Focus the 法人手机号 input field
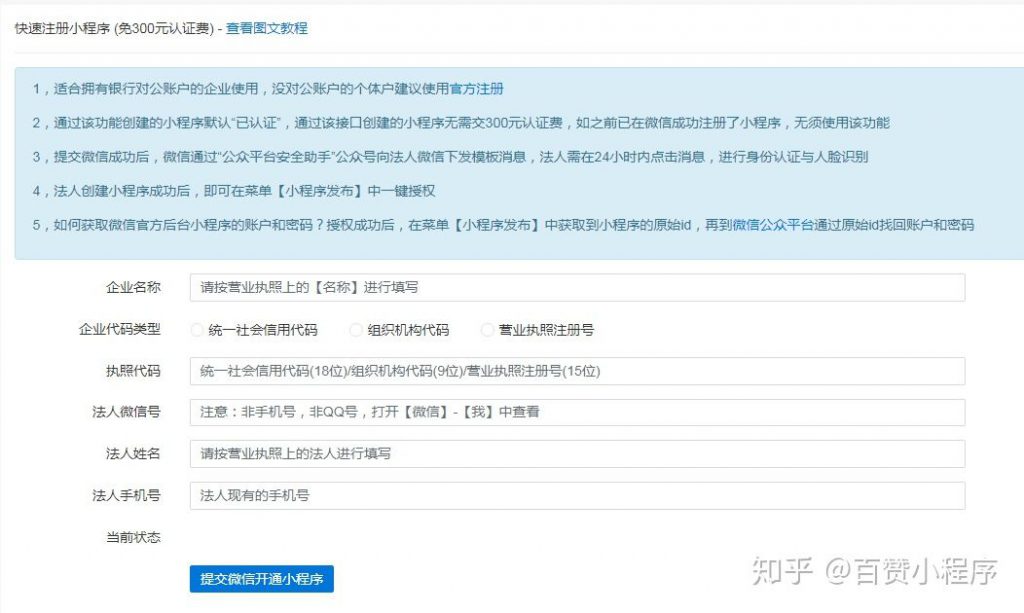1024x613 pixels. tap(577, 496)
